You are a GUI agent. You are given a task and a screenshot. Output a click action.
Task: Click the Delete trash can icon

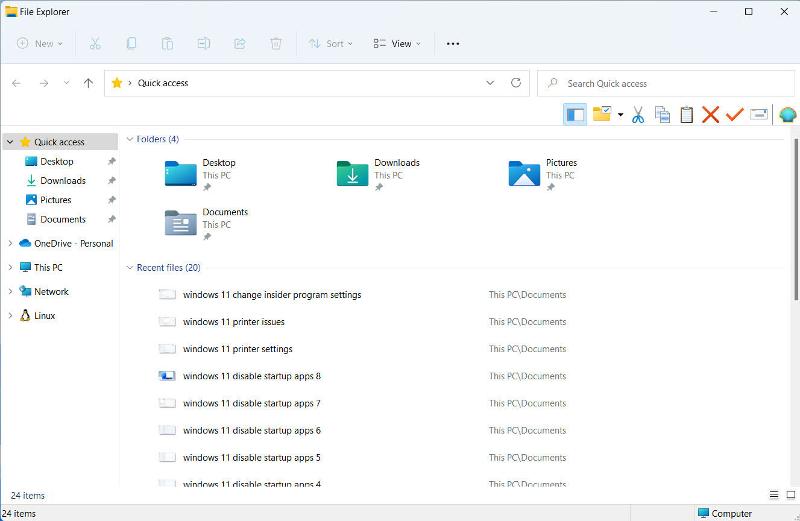[x=276, y=44]
